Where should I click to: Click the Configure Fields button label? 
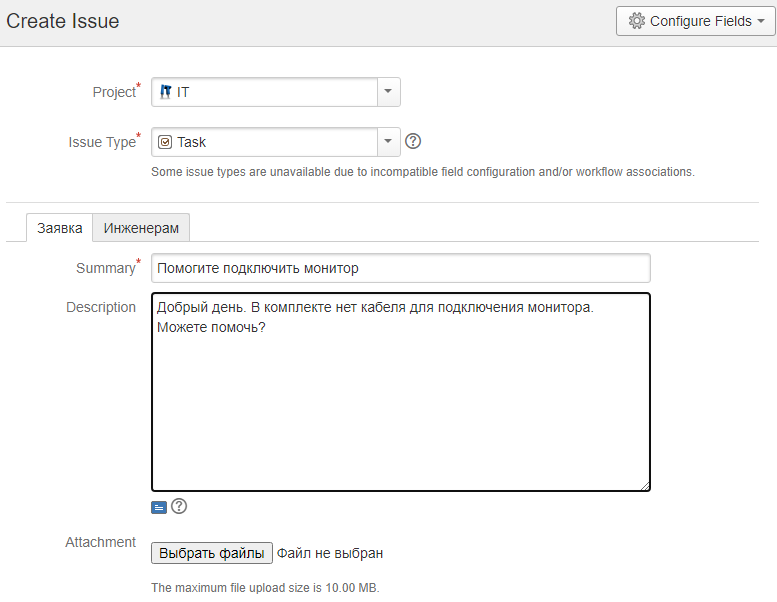click(700, 21)
